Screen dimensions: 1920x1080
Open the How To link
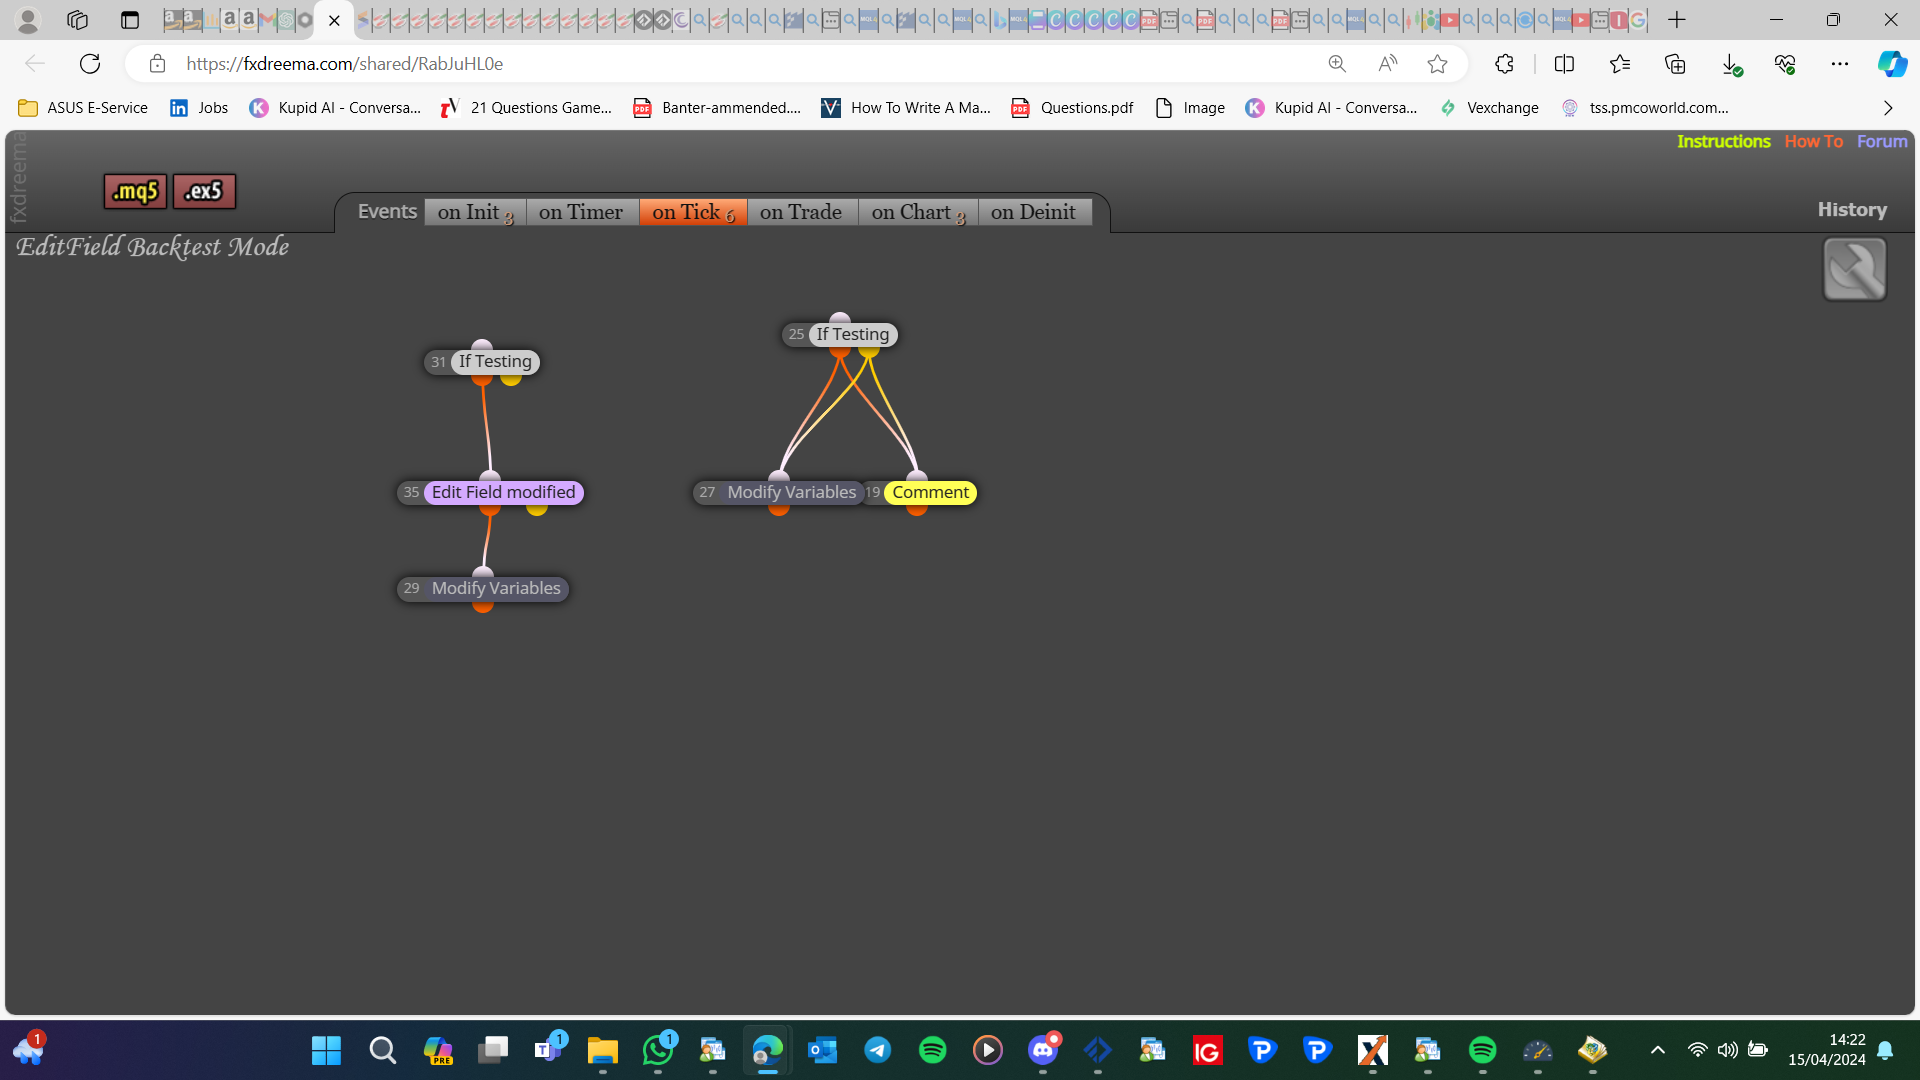[x=1813, y=141]
